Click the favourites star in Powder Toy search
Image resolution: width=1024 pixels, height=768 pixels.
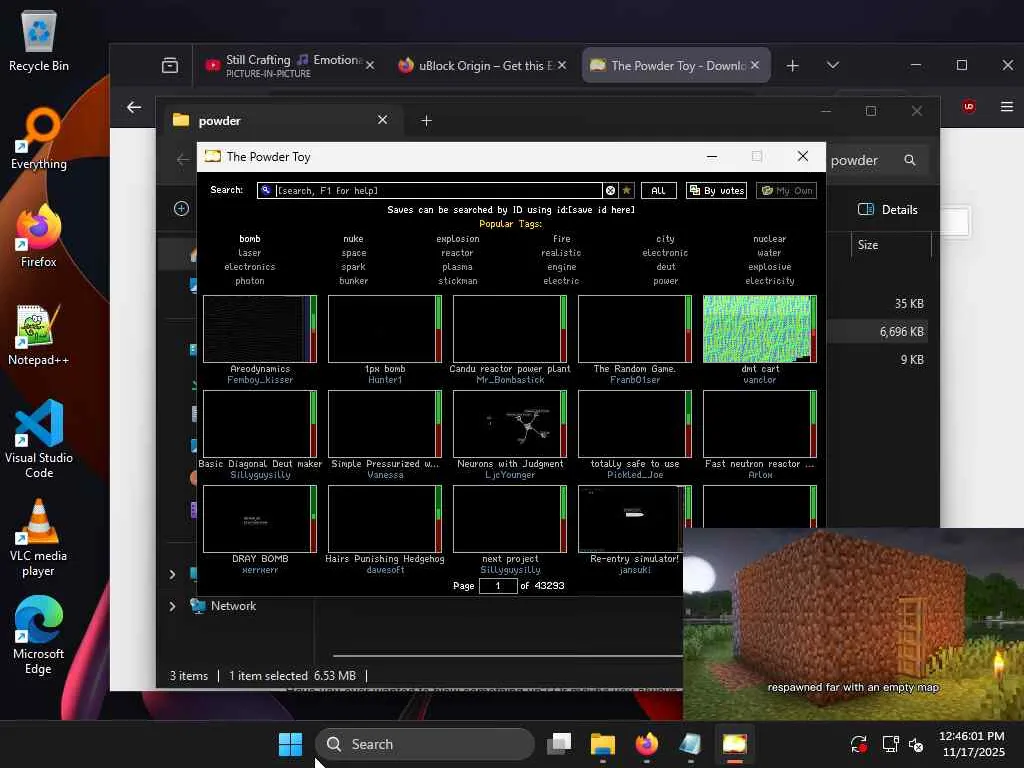pos(626,190)
